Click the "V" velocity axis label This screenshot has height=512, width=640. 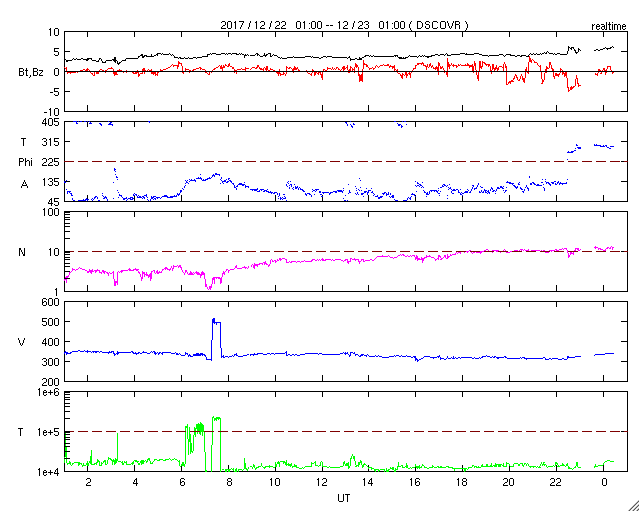[x=22, y=342]
